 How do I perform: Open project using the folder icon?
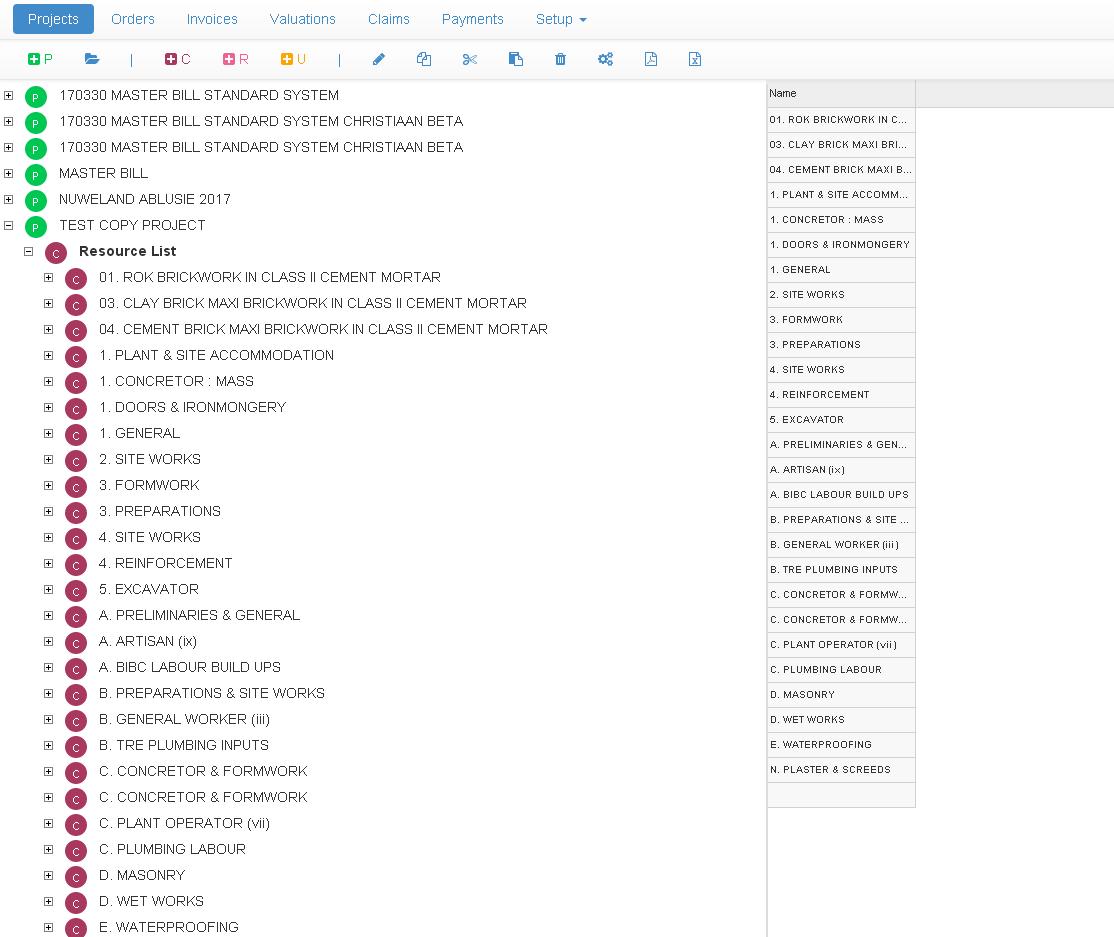(92, 59)
